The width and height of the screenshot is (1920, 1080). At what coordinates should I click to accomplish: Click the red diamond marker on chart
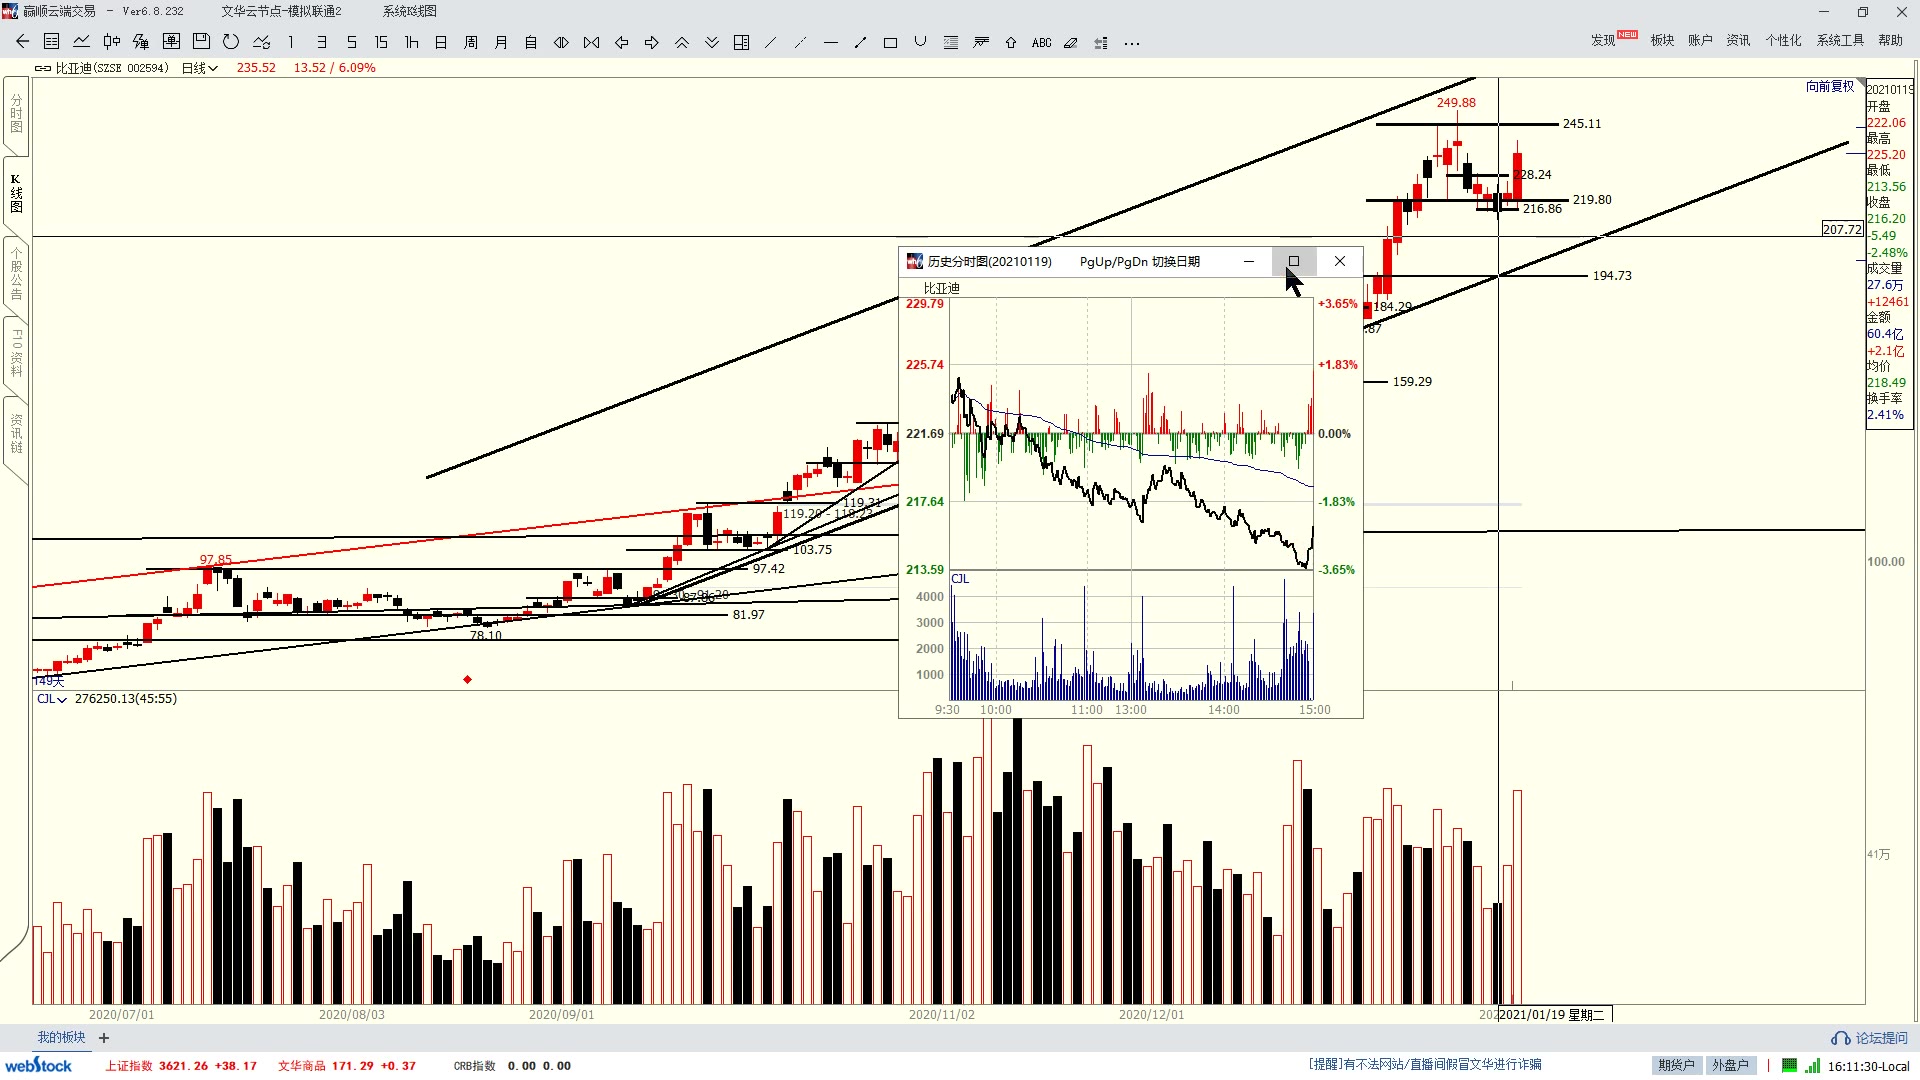(x=467, y=680)
